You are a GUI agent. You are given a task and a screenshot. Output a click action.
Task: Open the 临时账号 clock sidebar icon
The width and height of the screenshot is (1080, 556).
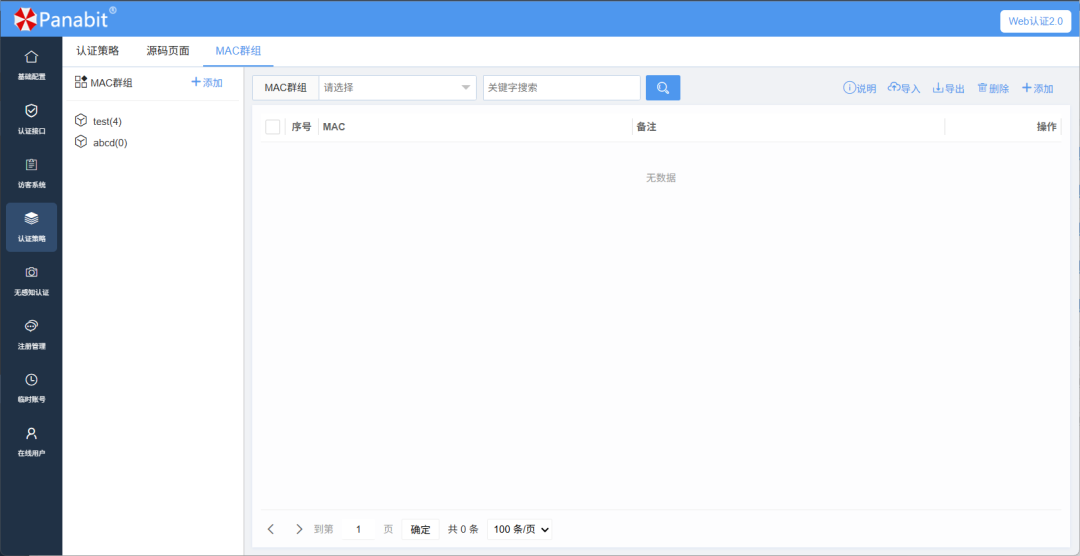tap(31, 380)
